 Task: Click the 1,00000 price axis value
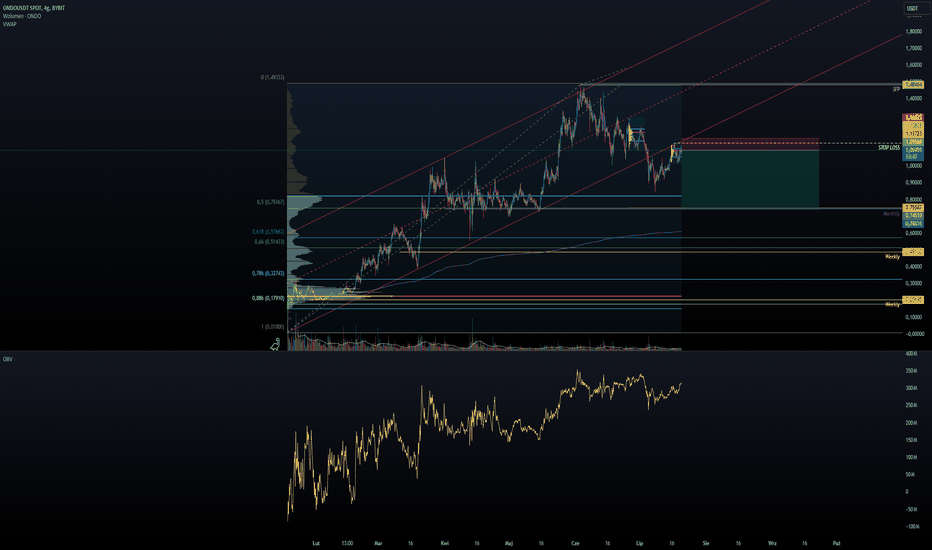[x=914, y=166]
